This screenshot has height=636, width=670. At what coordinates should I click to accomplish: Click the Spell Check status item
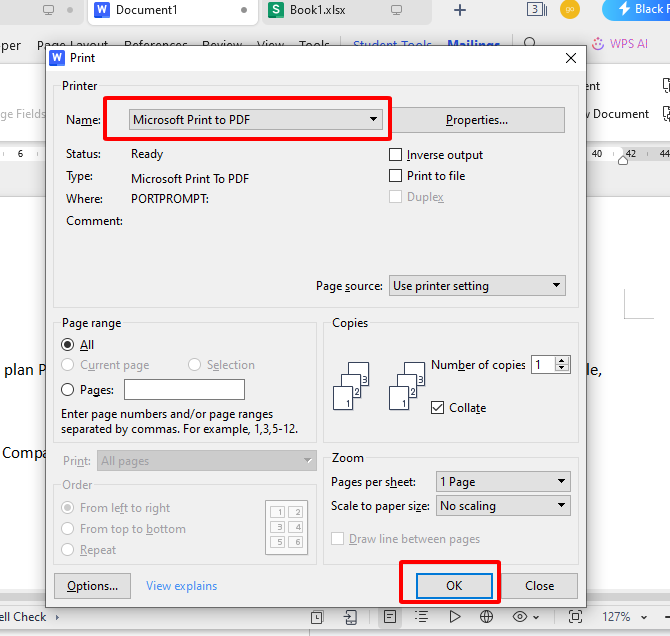click(x=23, y=617)
